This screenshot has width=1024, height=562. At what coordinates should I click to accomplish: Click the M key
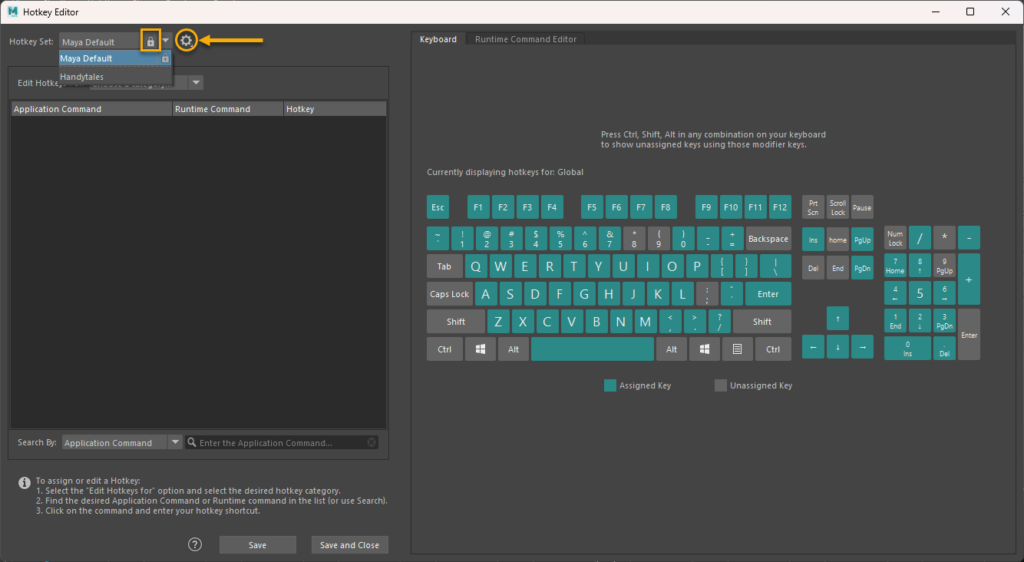click(x=645, y=322)
